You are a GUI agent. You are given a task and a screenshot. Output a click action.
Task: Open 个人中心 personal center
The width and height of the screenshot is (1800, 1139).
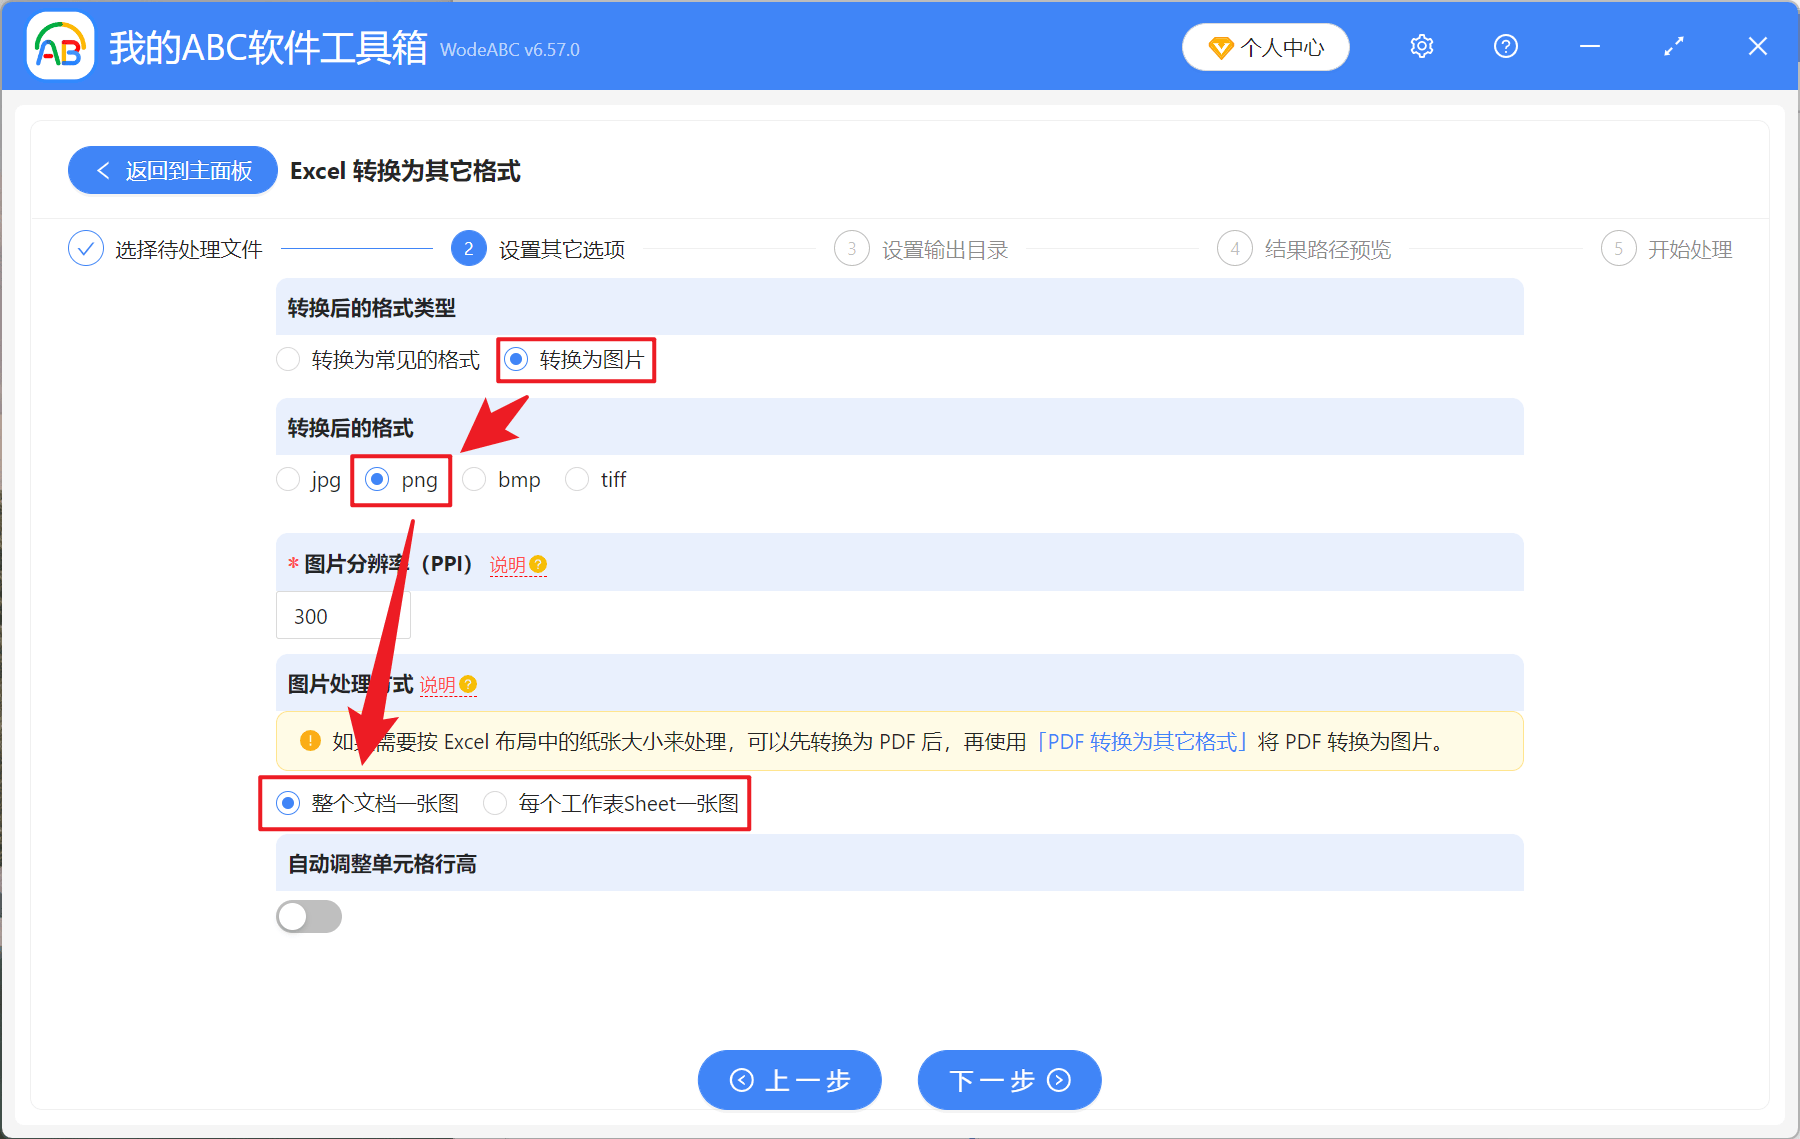(x=1266, y=47)
